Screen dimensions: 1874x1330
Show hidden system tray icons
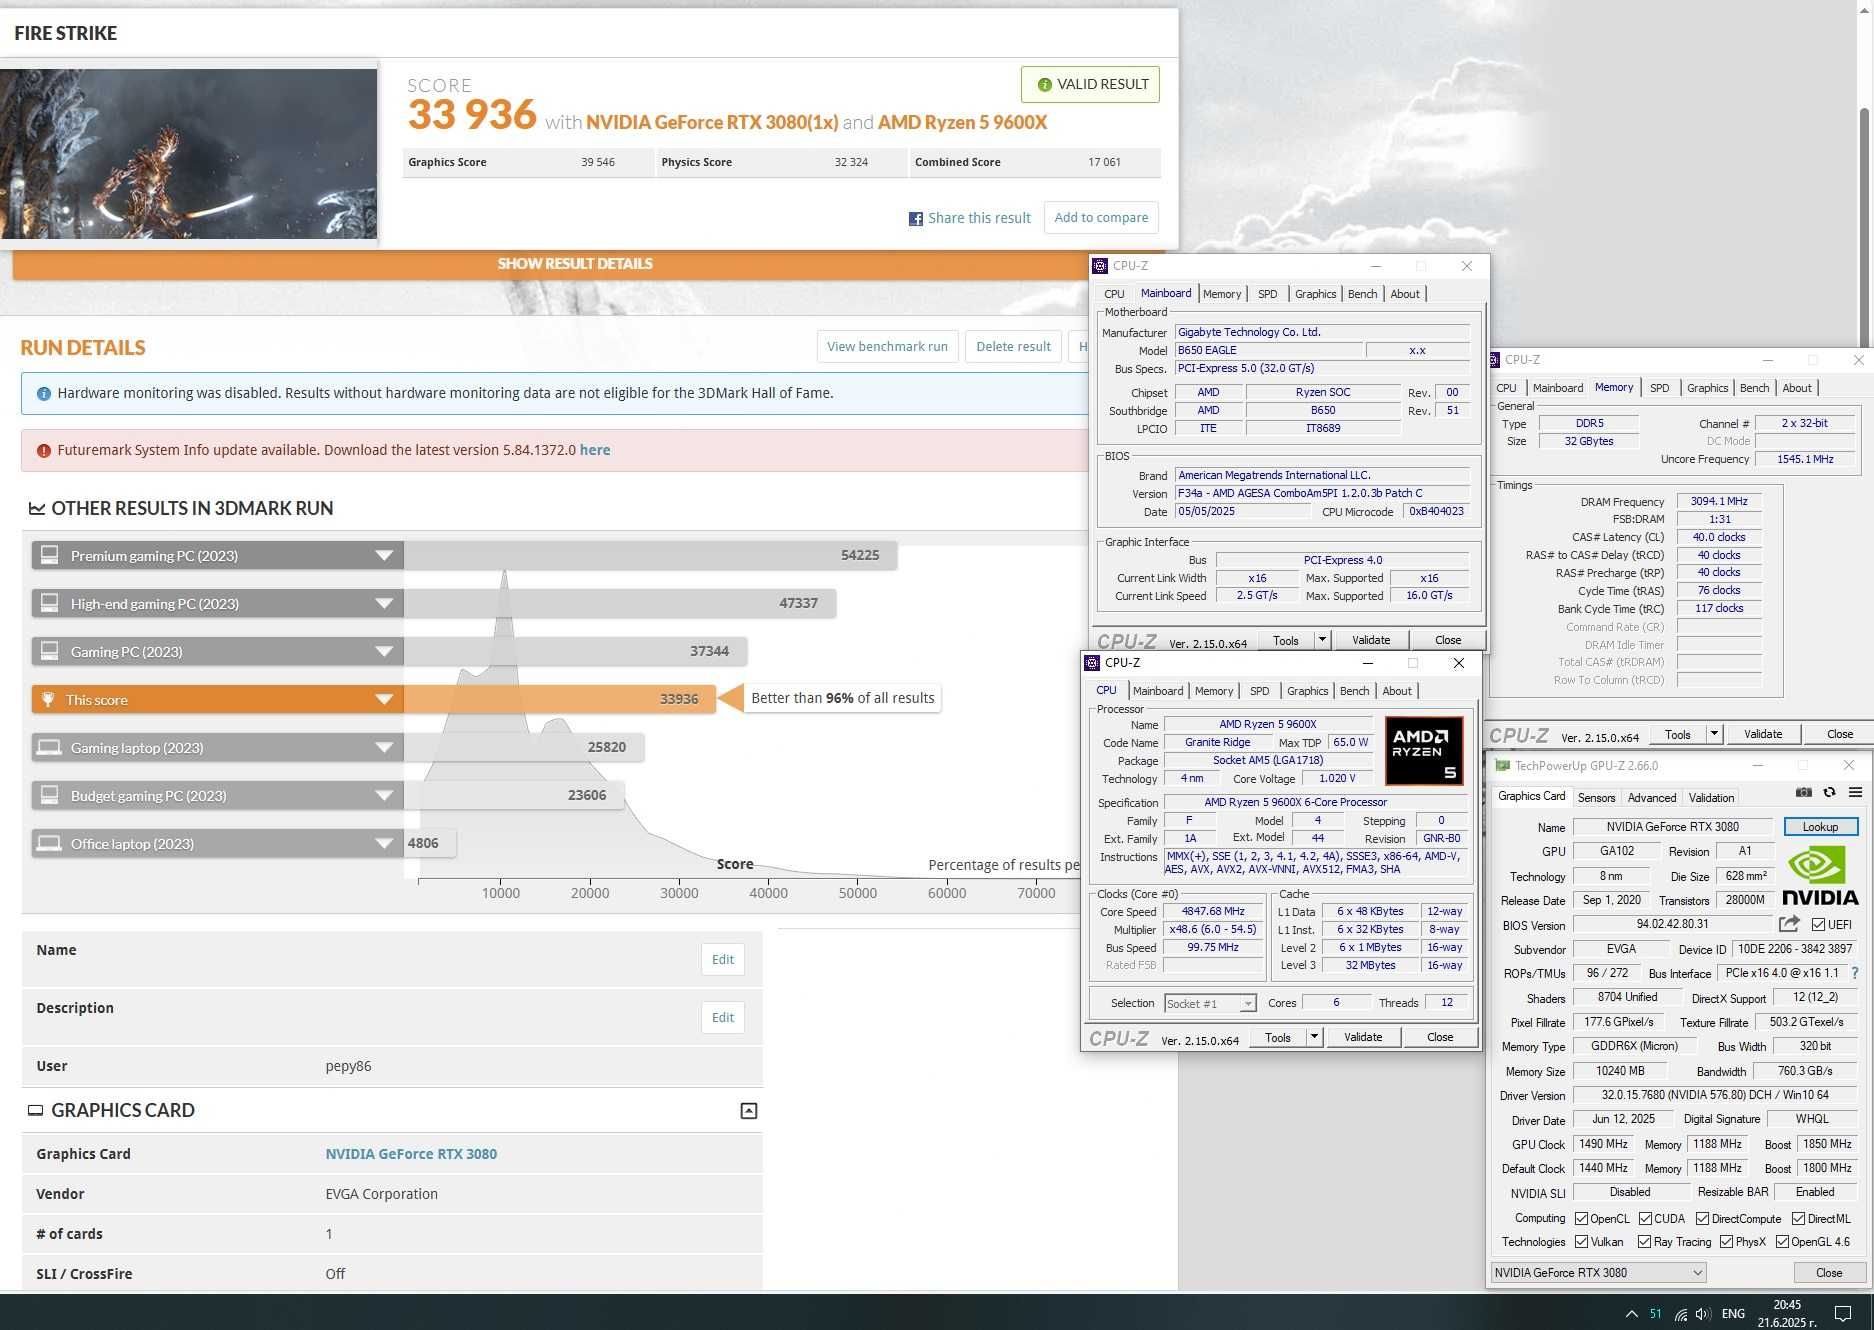click(1632, 1314)
